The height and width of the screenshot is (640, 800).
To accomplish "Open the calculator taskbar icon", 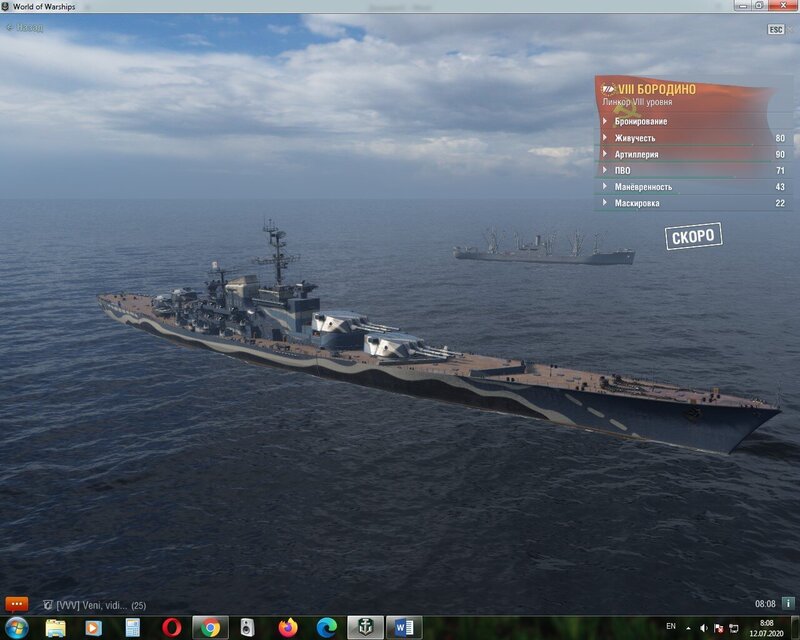I will (x=132, y=628).
